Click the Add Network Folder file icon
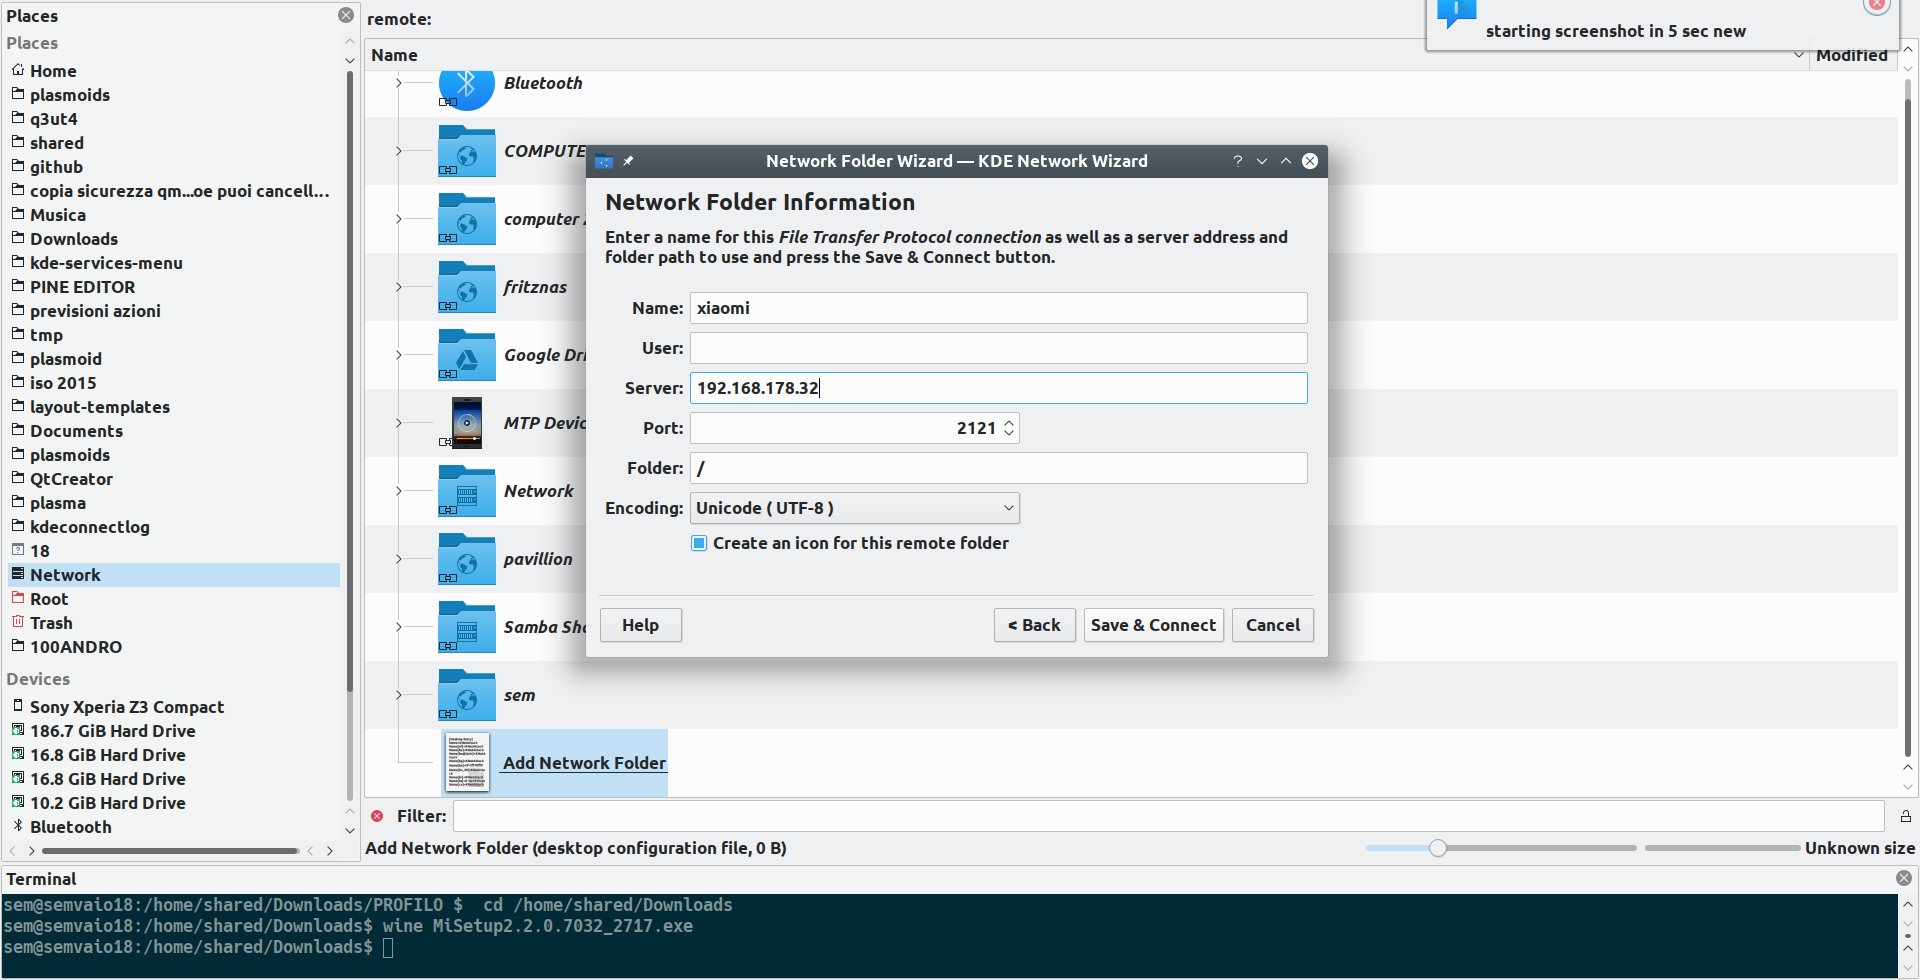The image size is (1920, 980). [x=467, y=763]
